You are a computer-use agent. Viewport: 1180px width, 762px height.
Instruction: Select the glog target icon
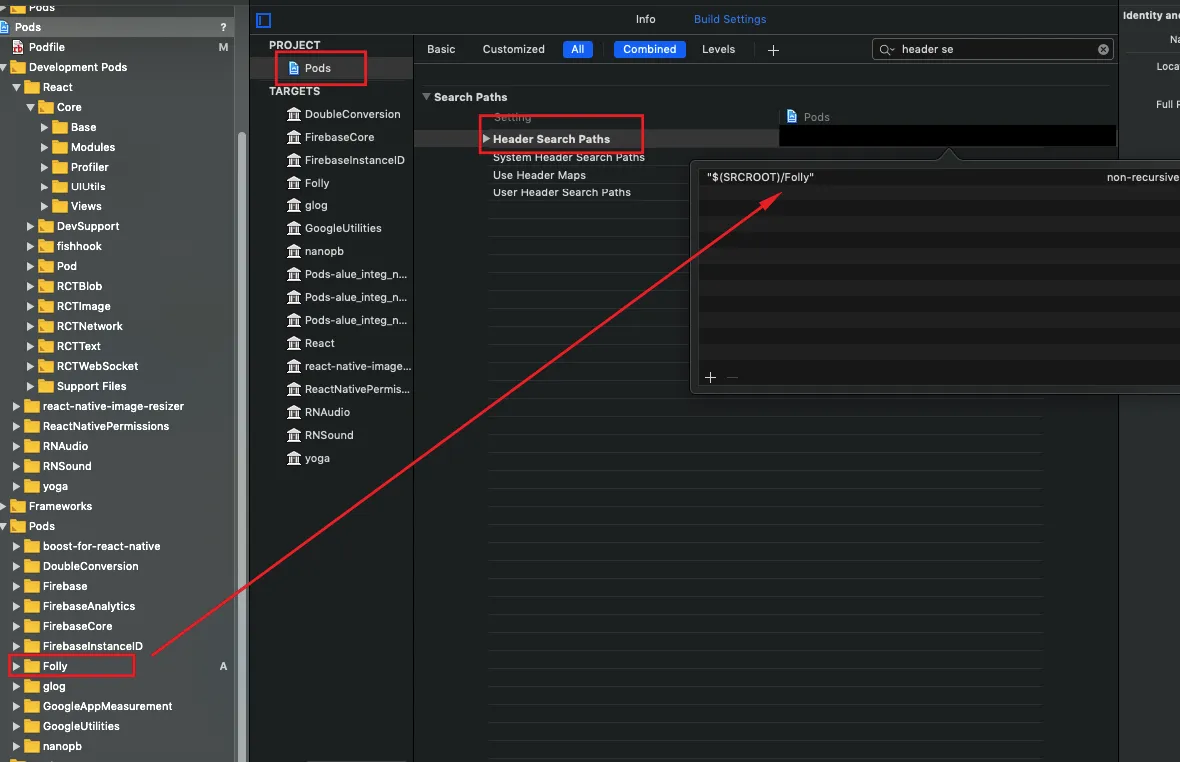pyautogui.click(x=293, y=205)
